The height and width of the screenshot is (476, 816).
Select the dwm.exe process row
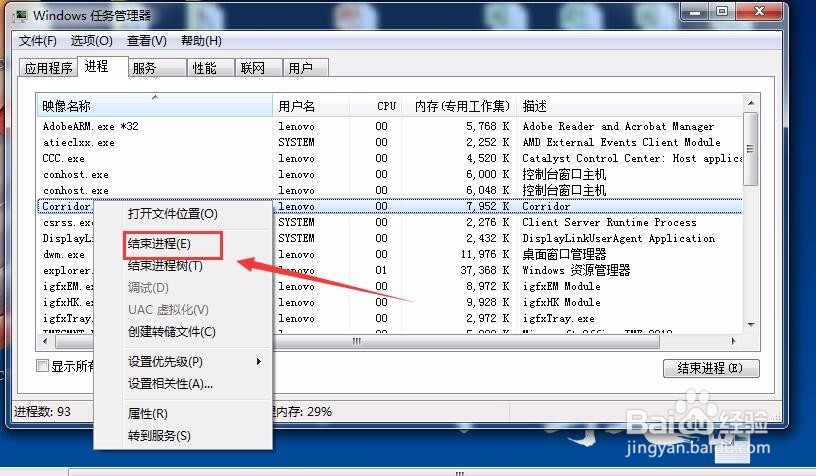tap(389, 254)
